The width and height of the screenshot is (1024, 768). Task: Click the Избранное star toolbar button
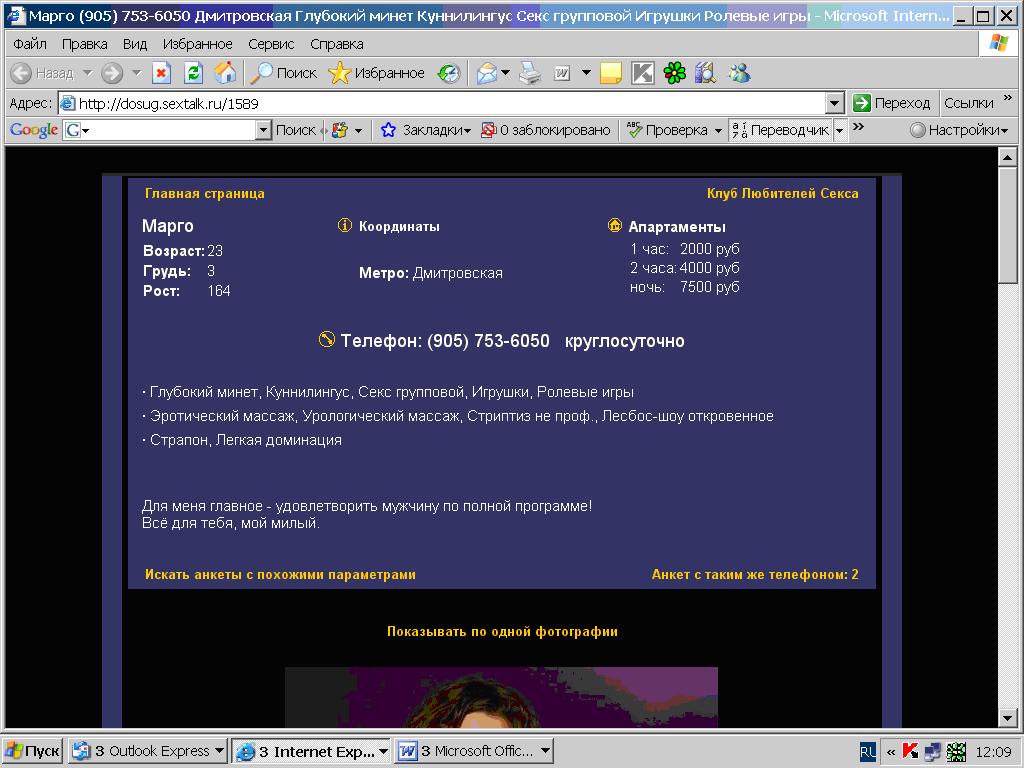click(377, 73)
